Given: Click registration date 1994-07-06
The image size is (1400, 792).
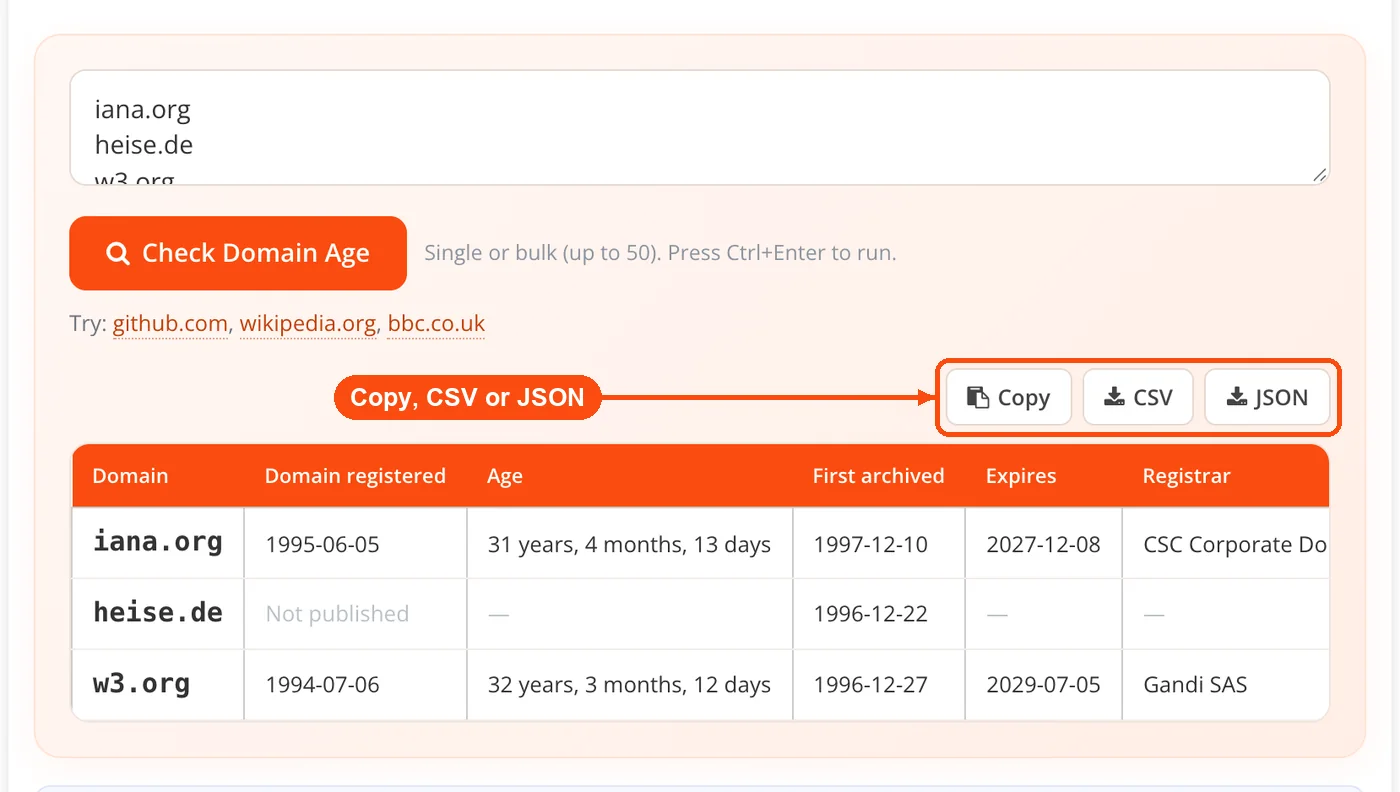Looking at the screenshot, I should pos(322,685).
